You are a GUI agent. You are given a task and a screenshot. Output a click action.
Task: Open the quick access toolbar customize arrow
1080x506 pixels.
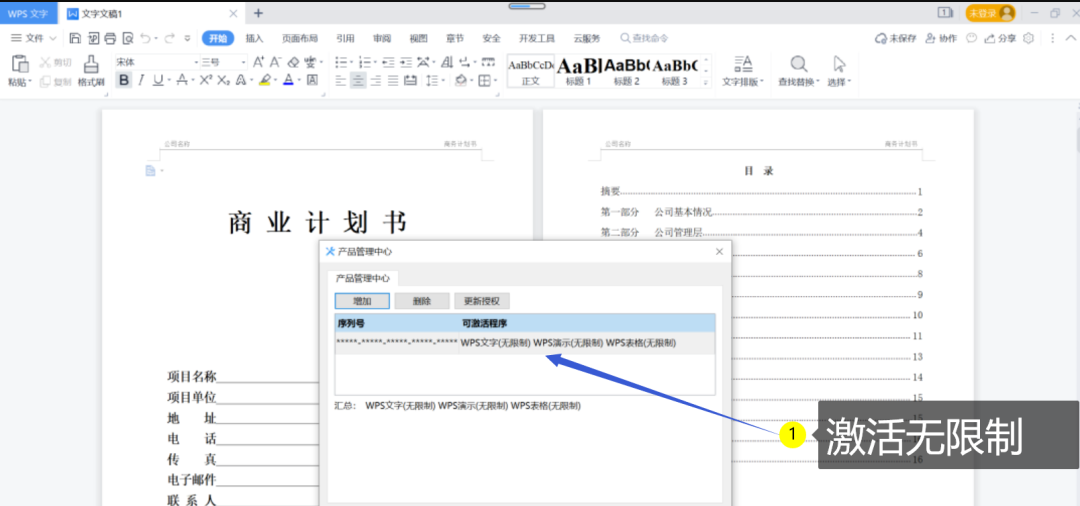point(189,39)
